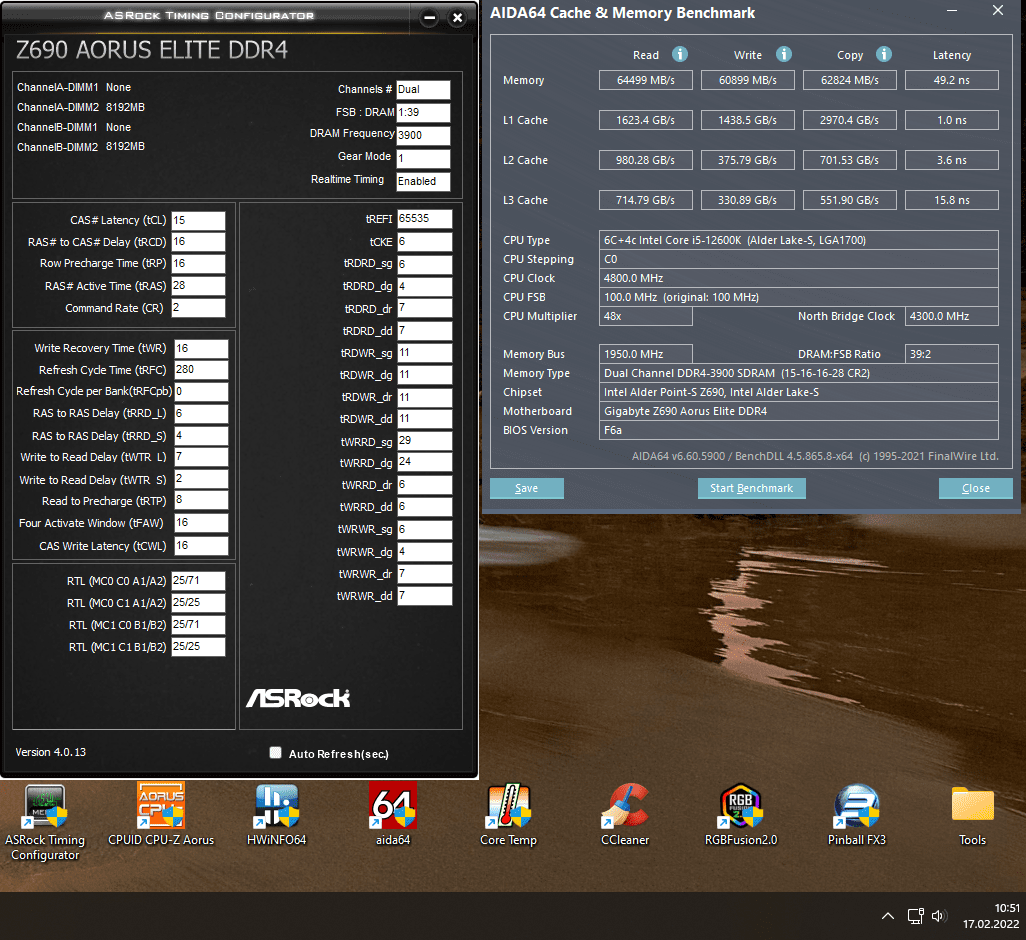Click the Refresh Cycle Time (tRFC) field
Viewport: 1026px width, 940px height.
(201, 370)
